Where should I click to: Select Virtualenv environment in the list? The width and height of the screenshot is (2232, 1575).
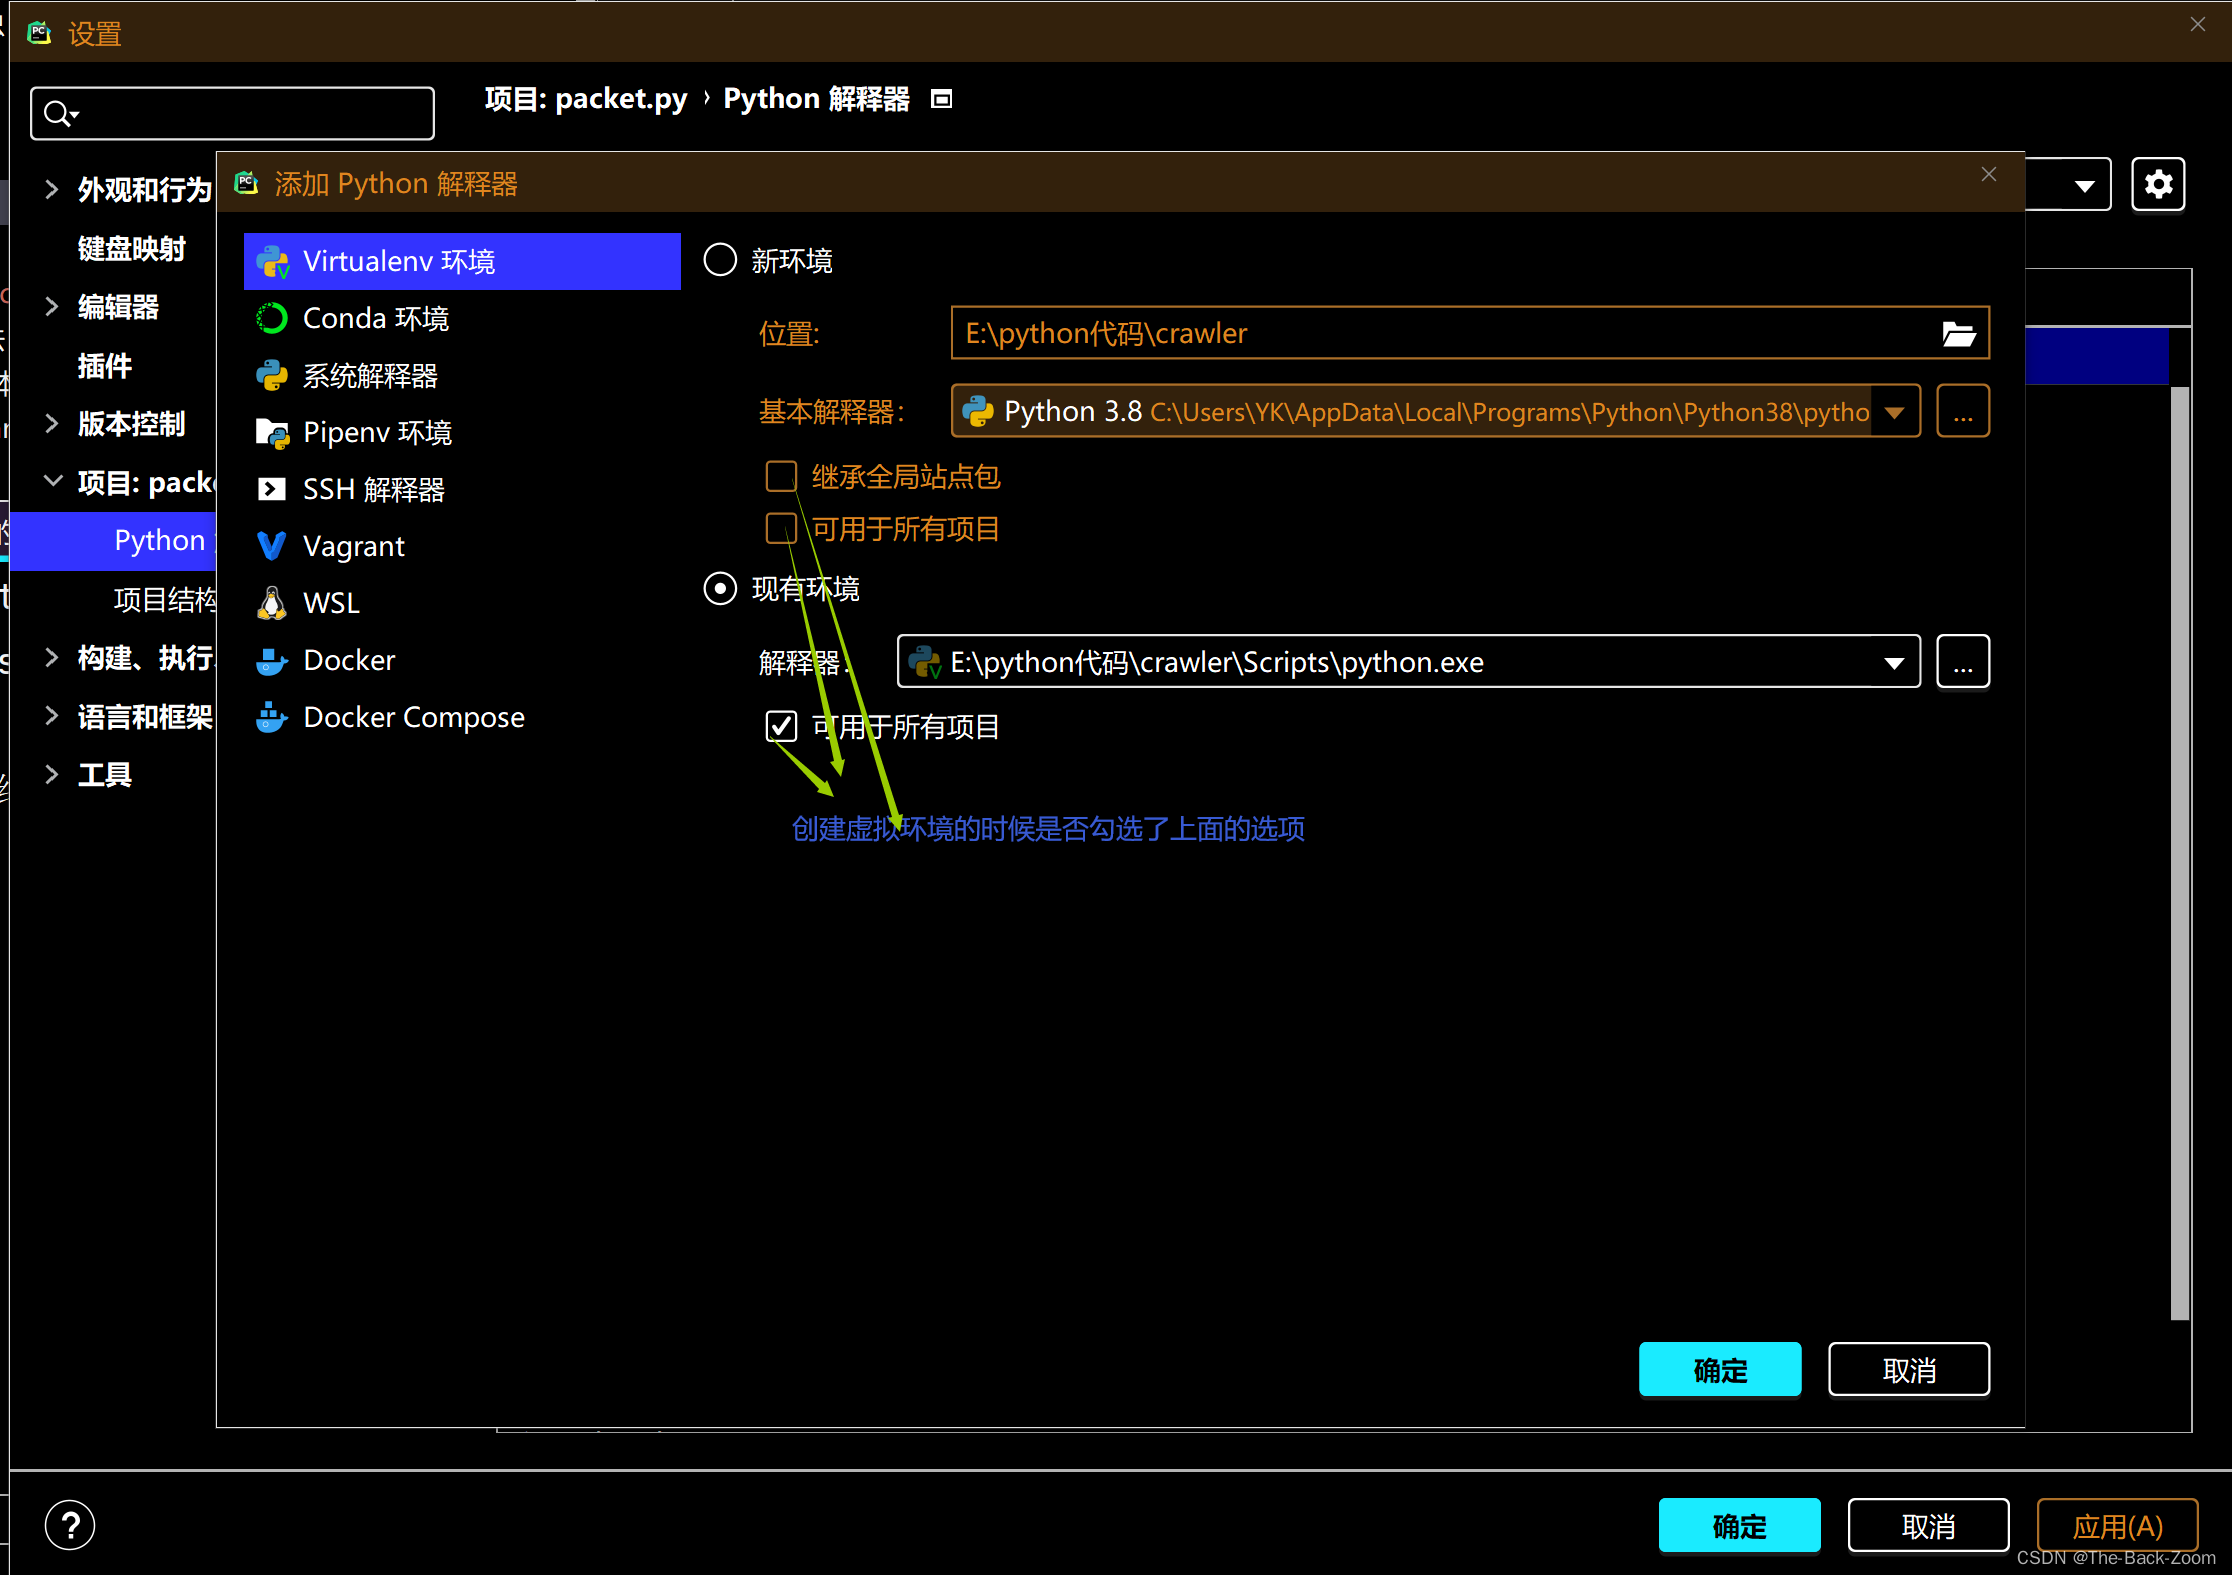coord(462,261)
